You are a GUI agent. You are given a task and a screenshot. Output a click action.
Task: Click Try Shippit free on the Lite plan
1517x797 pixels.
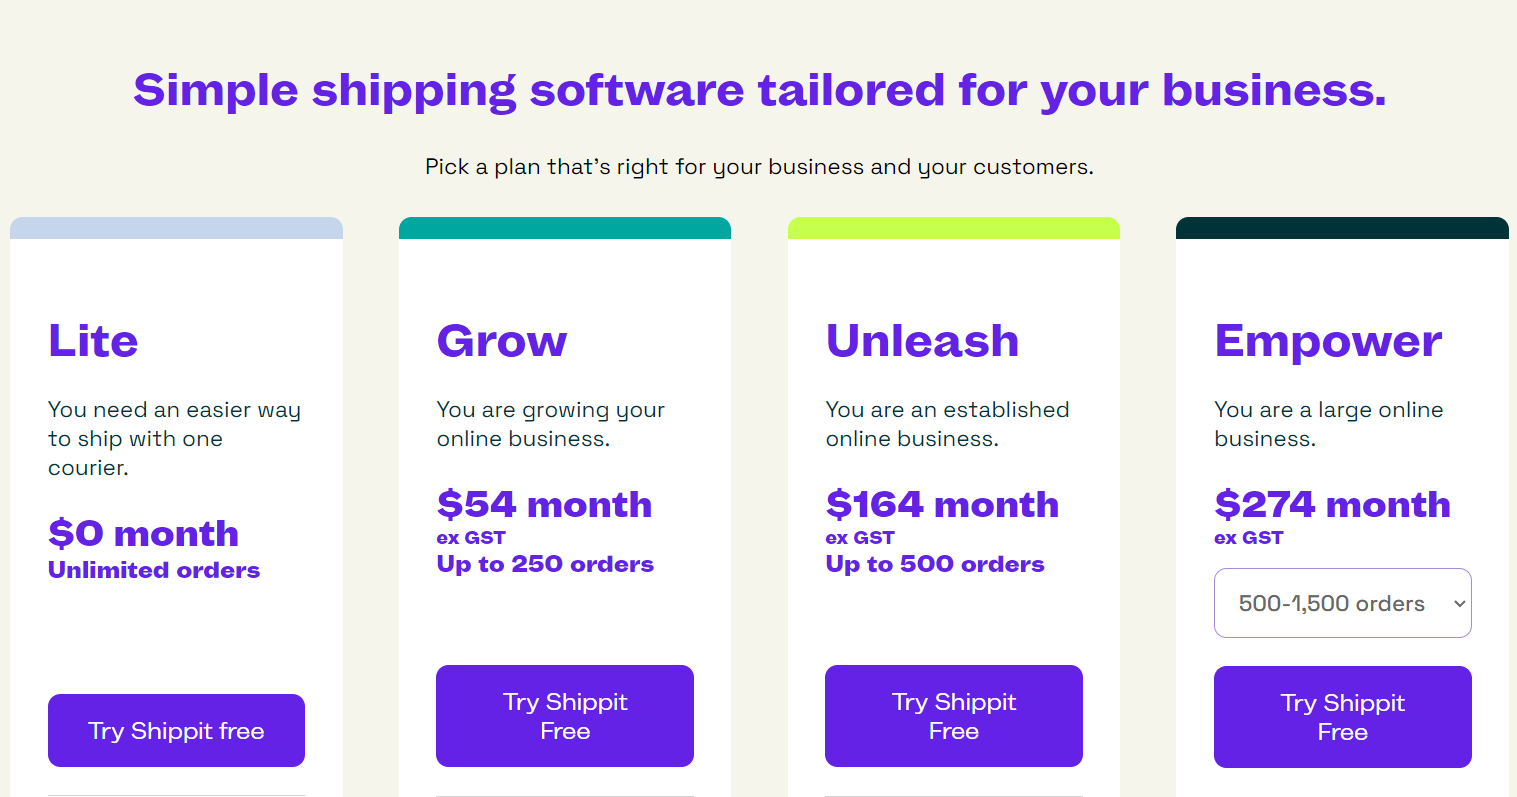[176, 730]
